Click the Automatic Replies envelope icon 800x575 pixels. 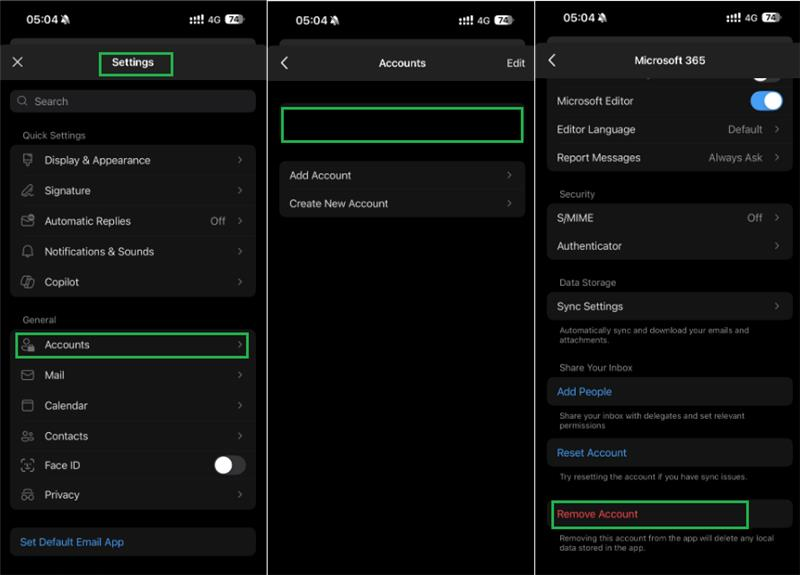(x=28, y=220)
